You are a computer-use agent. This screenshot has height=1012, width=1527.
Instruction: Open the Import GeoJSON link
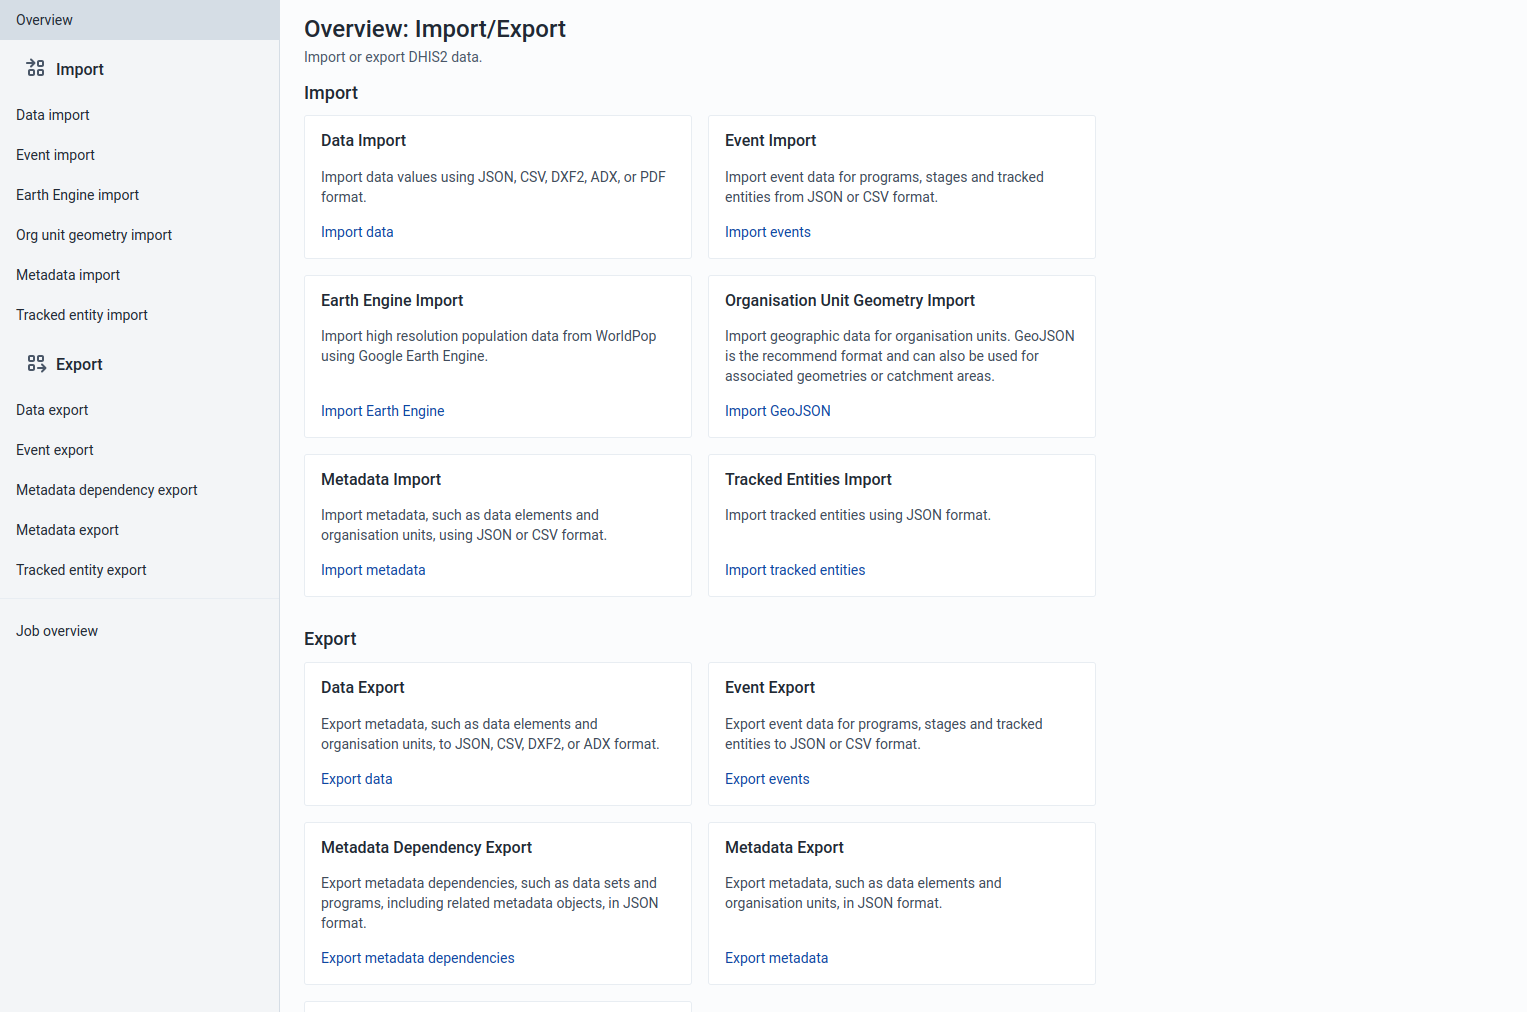tap(777, 411)
